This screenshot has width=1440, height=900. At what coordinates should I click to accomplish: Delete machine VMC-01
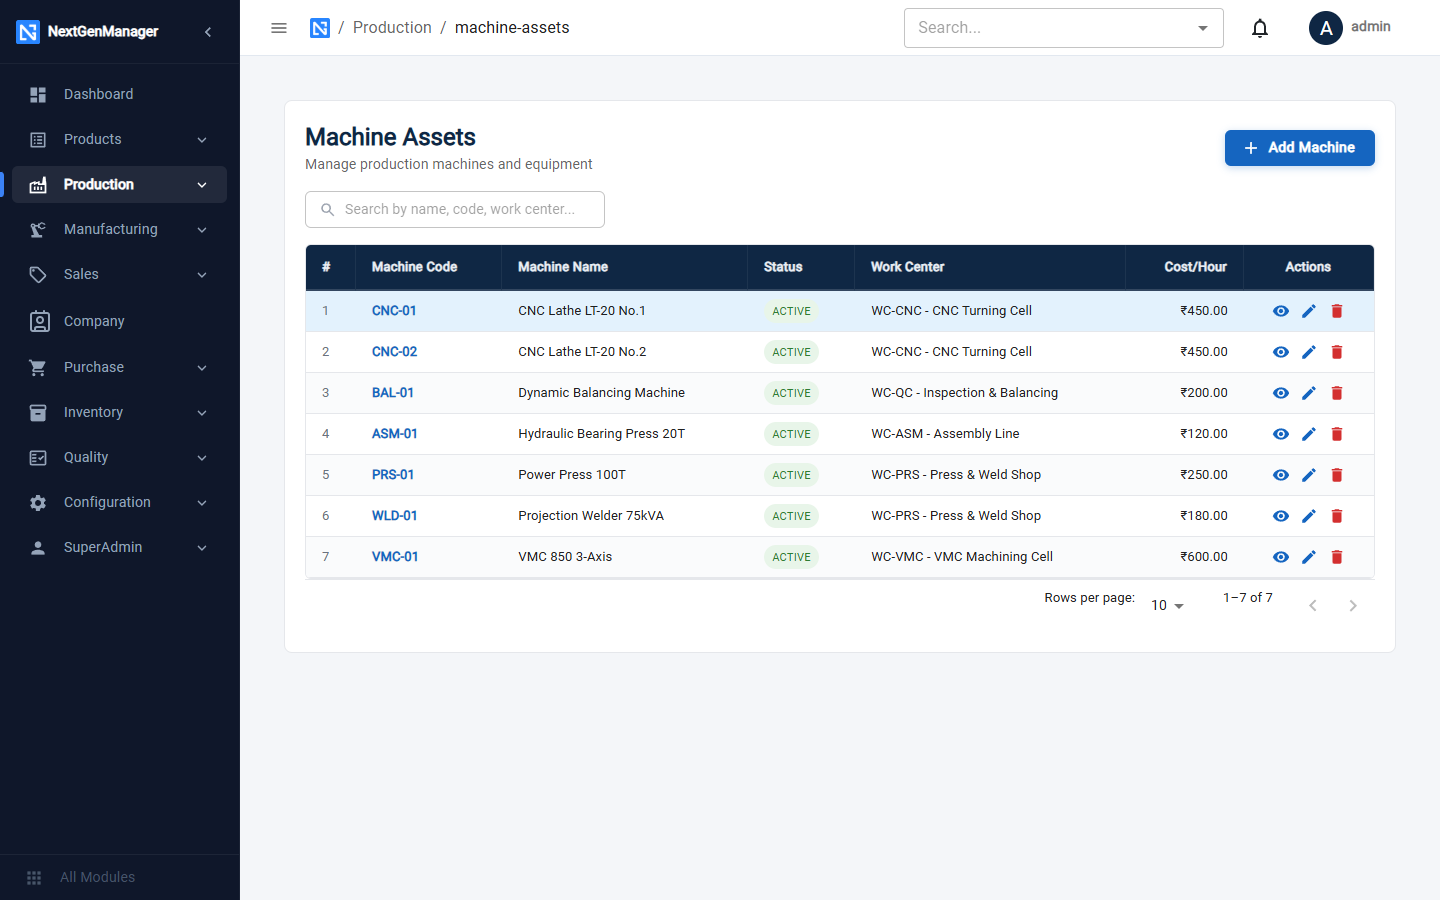click(1337, 557)
